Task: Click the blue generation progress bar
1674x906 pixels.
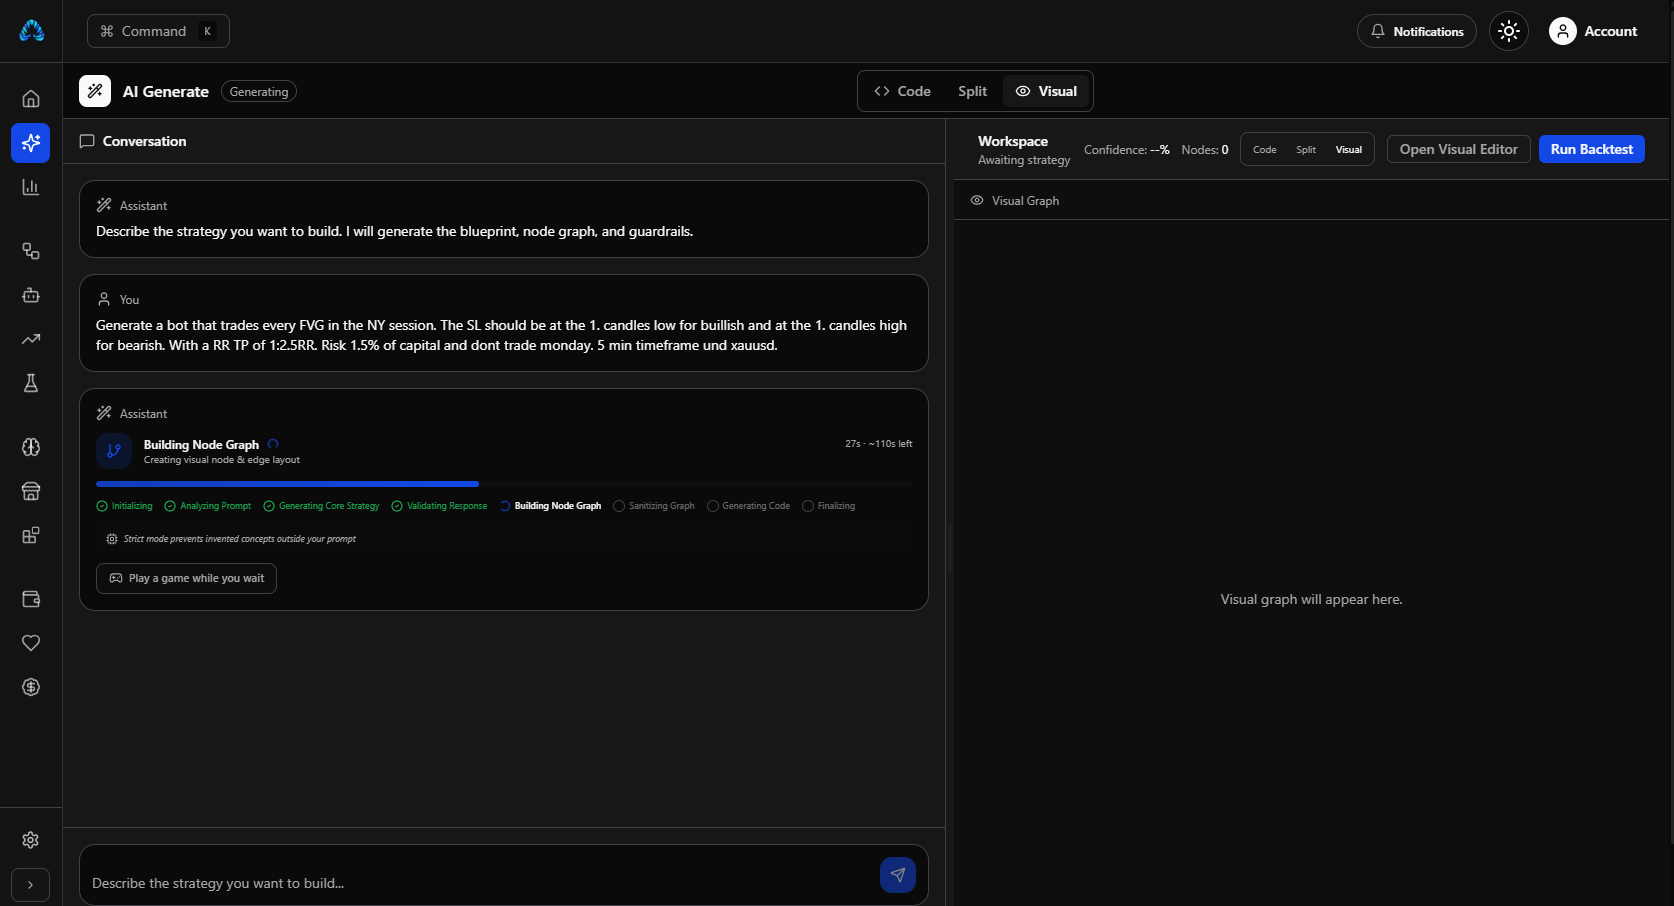Action: pos(287,484)
